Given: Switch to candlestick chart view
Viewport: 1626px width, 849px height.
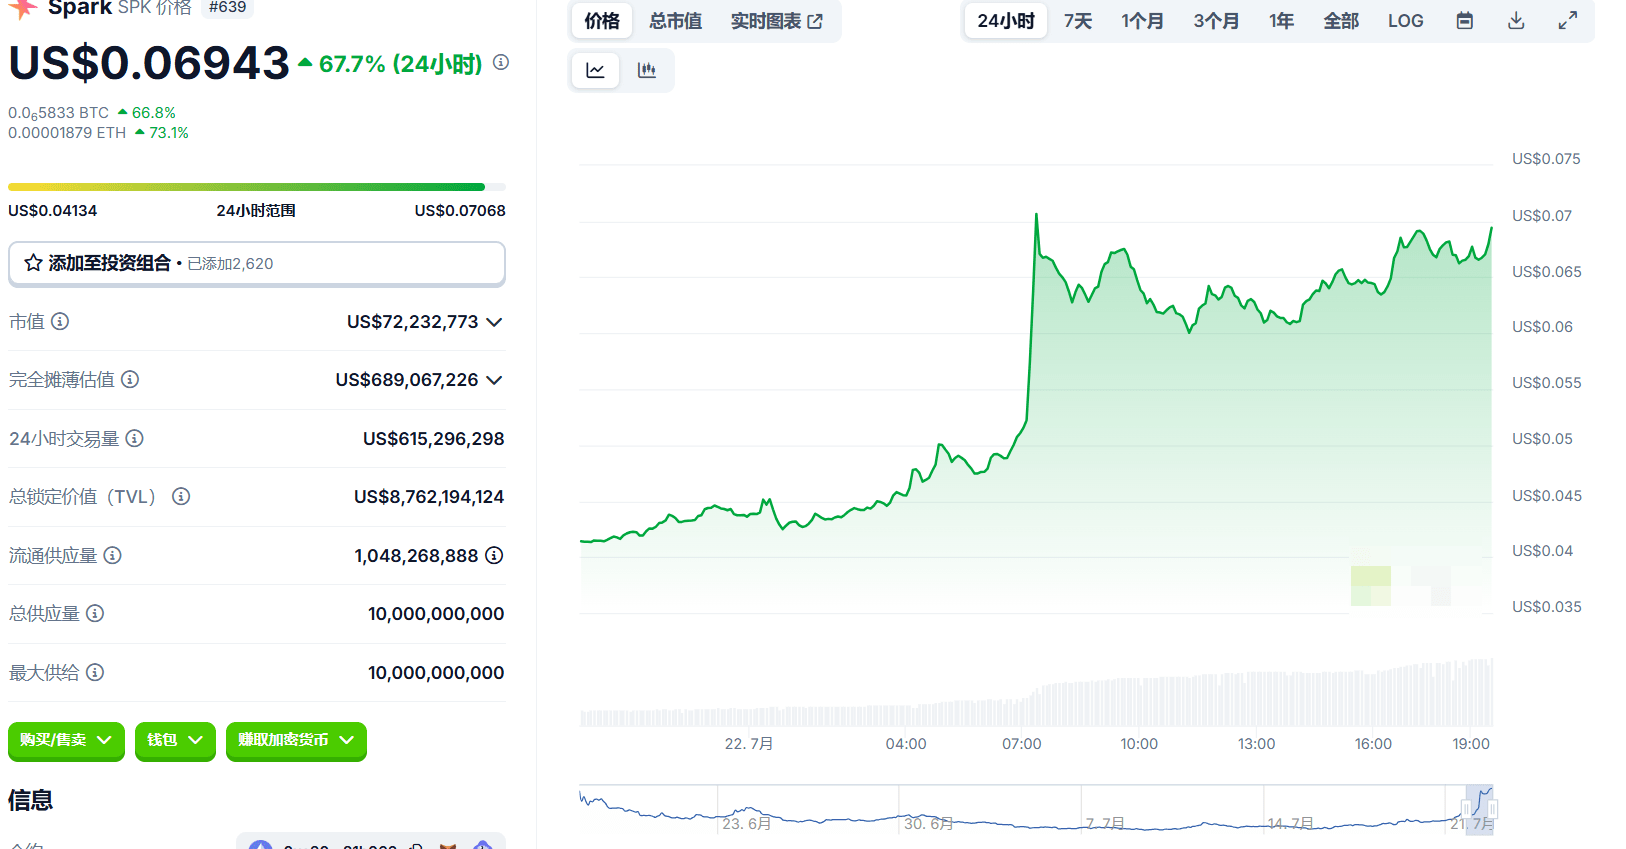Looking at the screenshot, I should (x=647, y=70).
